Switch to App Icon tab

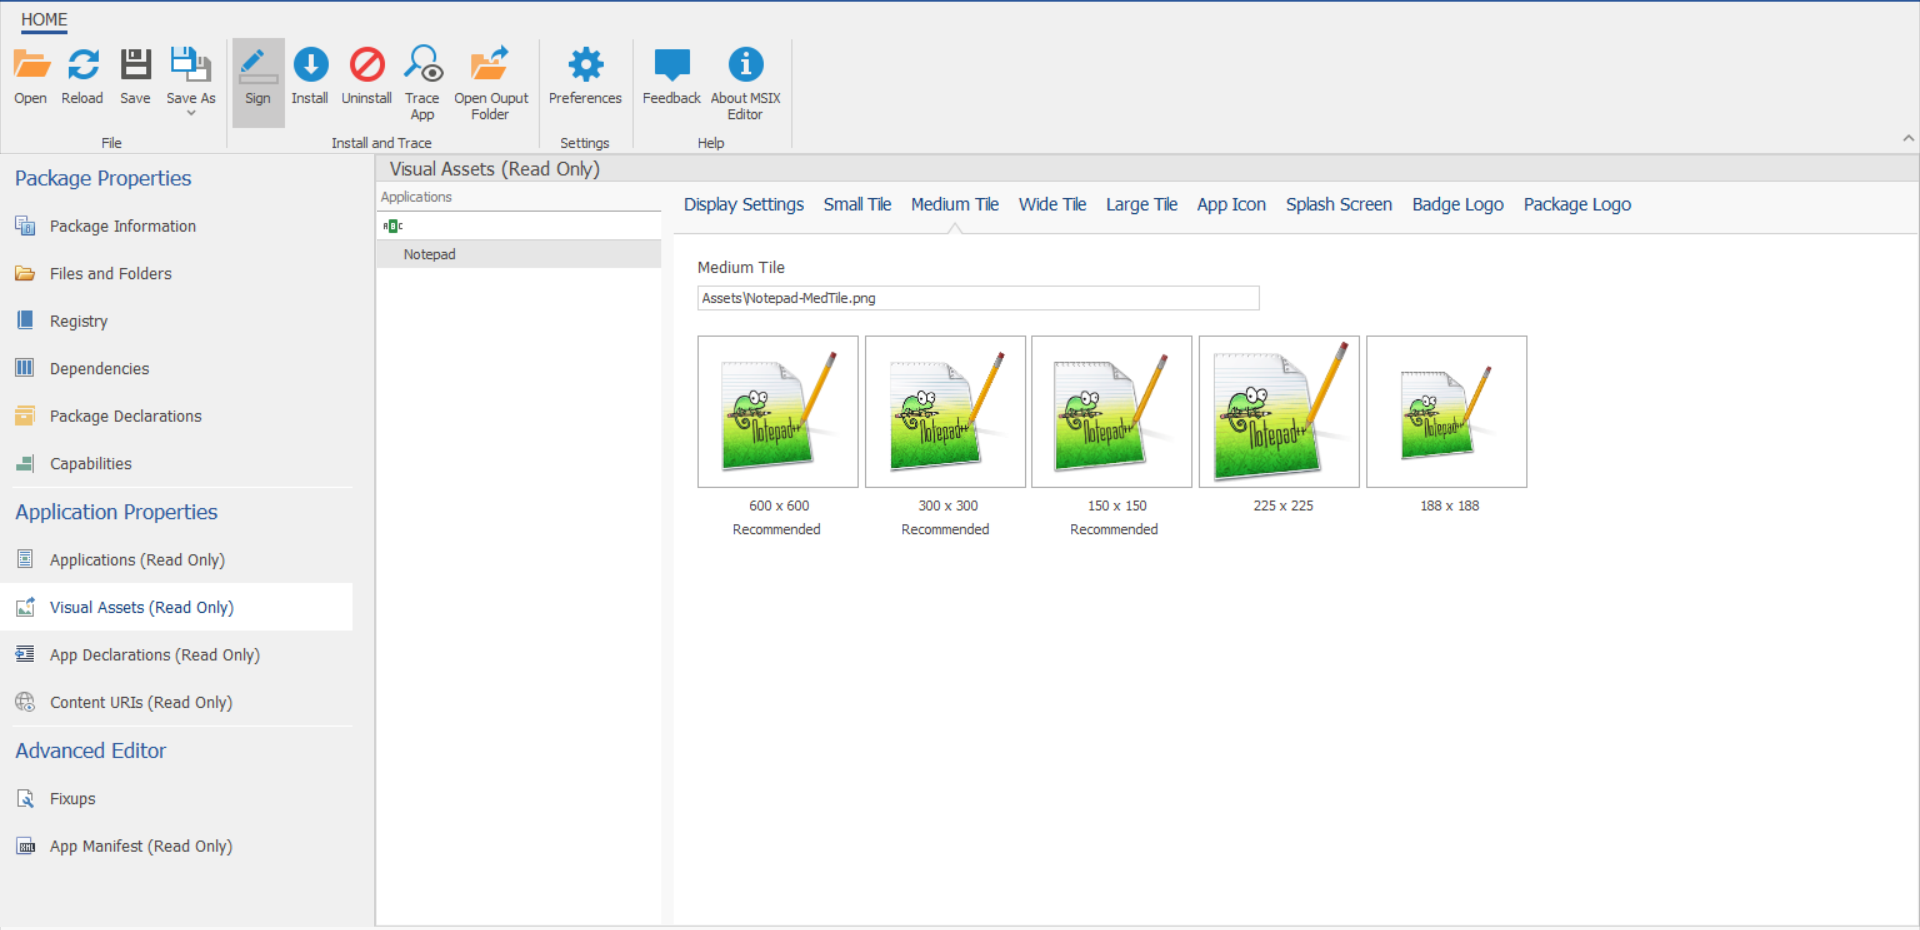[1231, 204]
